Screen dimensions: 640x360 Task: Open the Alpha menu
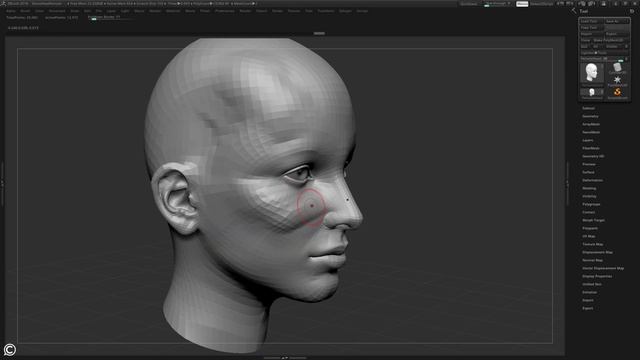[x=10, y=11]
